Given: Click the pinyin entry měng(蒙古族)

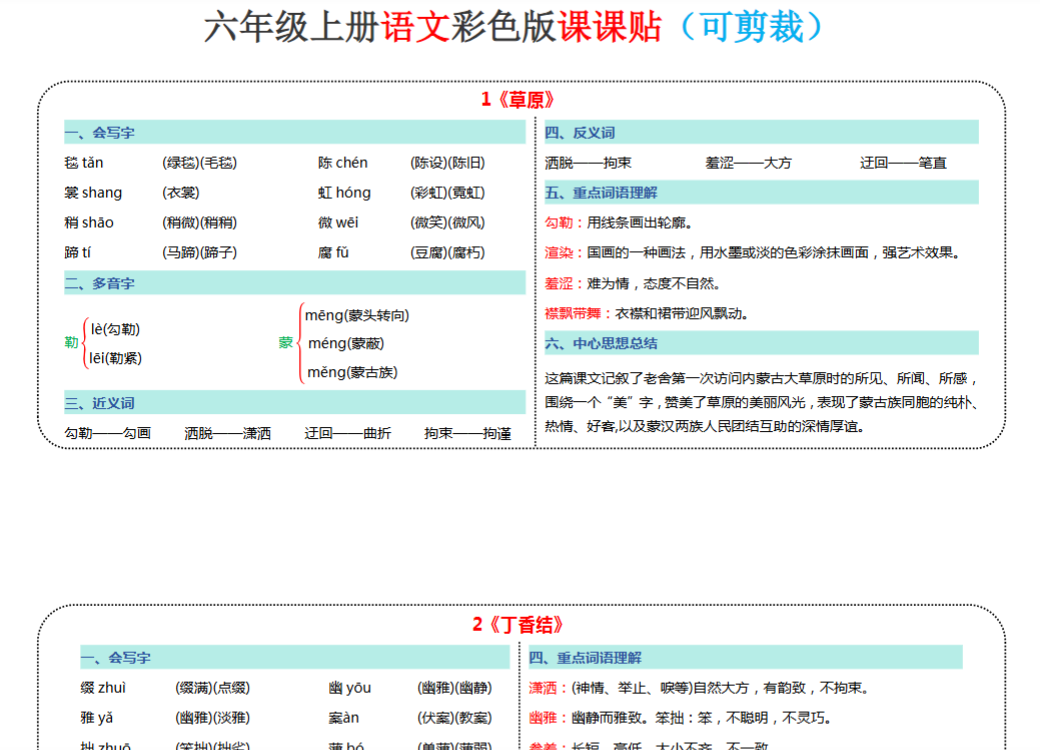Looking at the screenshot, I should pos(352,373).
